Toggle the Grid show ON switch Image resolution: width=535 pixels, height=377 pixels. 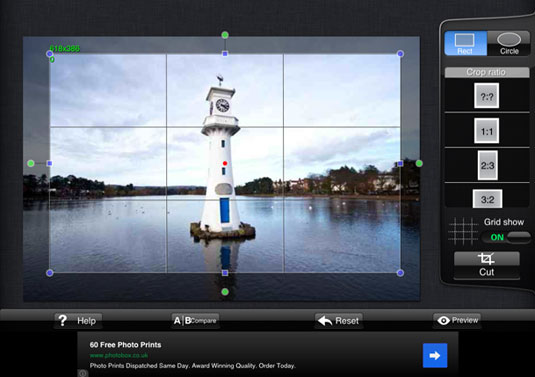click(x=506, y=237)
